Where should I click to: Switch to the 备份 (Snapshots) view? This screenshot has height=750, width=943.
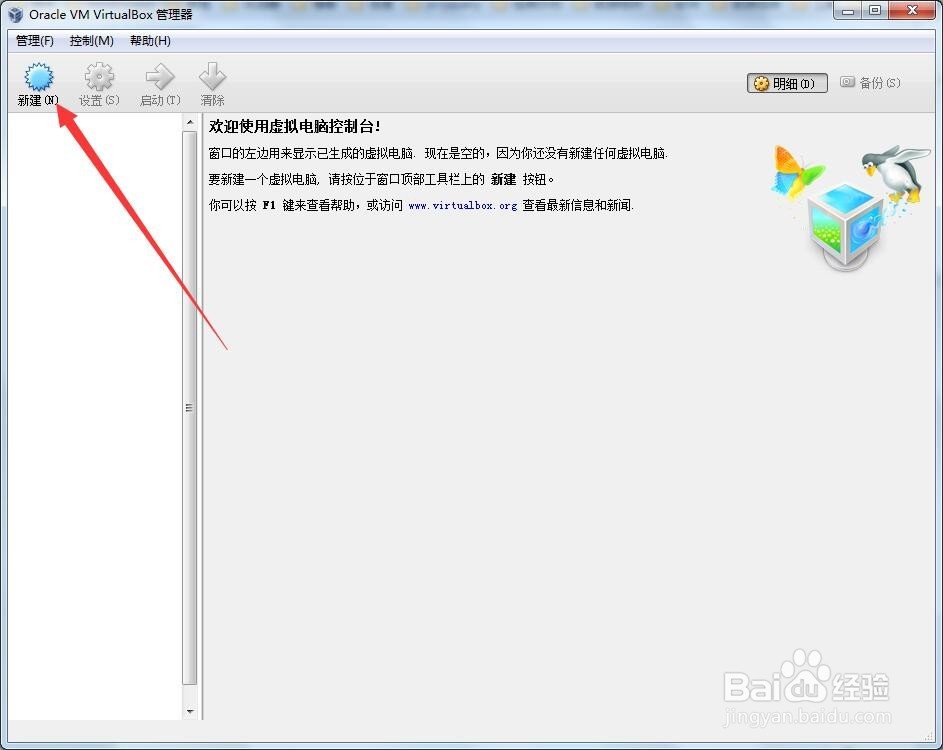(870, 83)
